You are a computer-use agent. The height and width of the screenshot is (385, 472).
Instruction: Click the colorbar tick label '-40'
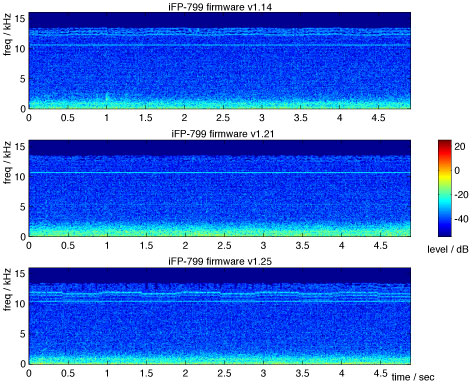(461, 219)
